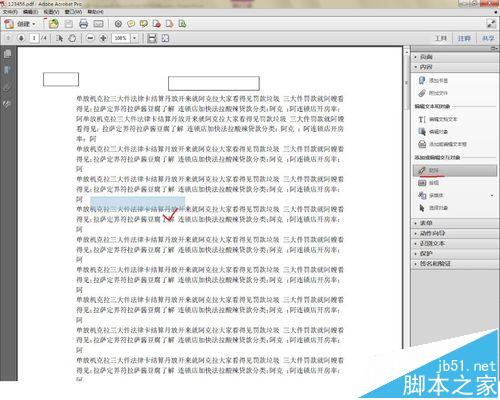The width and height of the screenshot is (500, 400).
Task: Click the red stamp document icon
Action: [157, 24]
